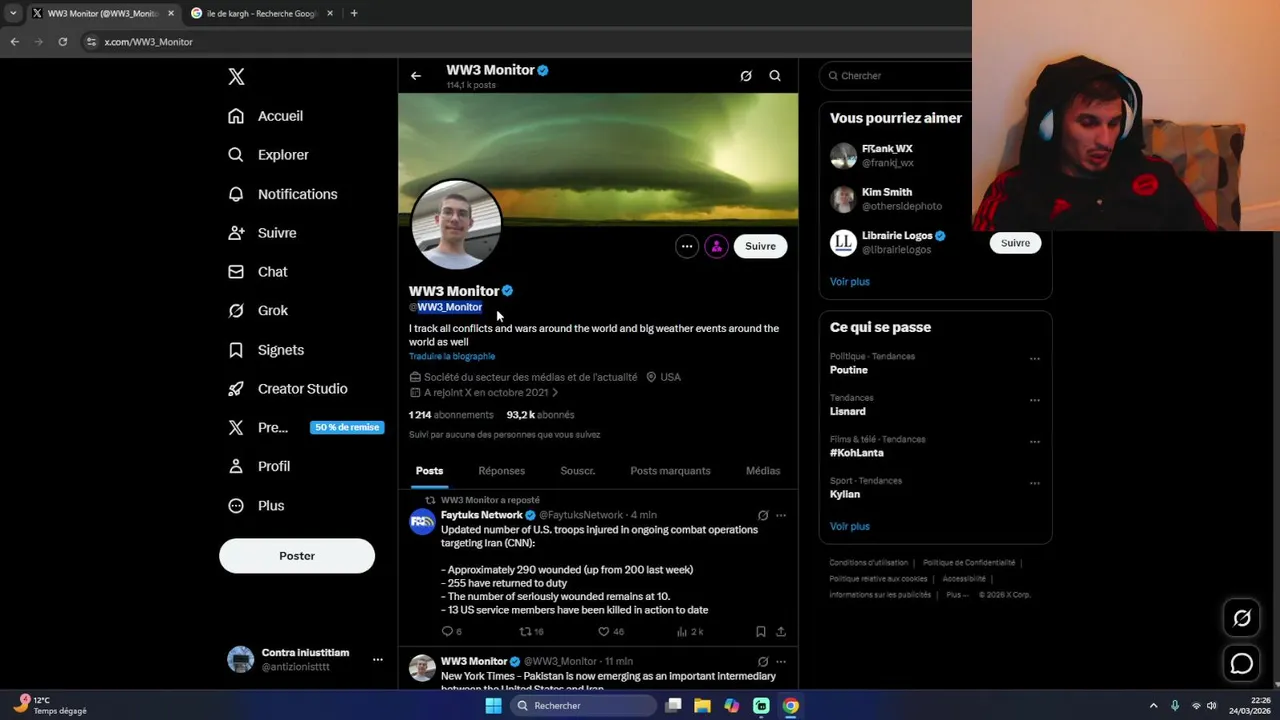Open more menu on Faytuks Network post
The width and height of the screenshot is (1280, 720).
(x=781, y=516)
